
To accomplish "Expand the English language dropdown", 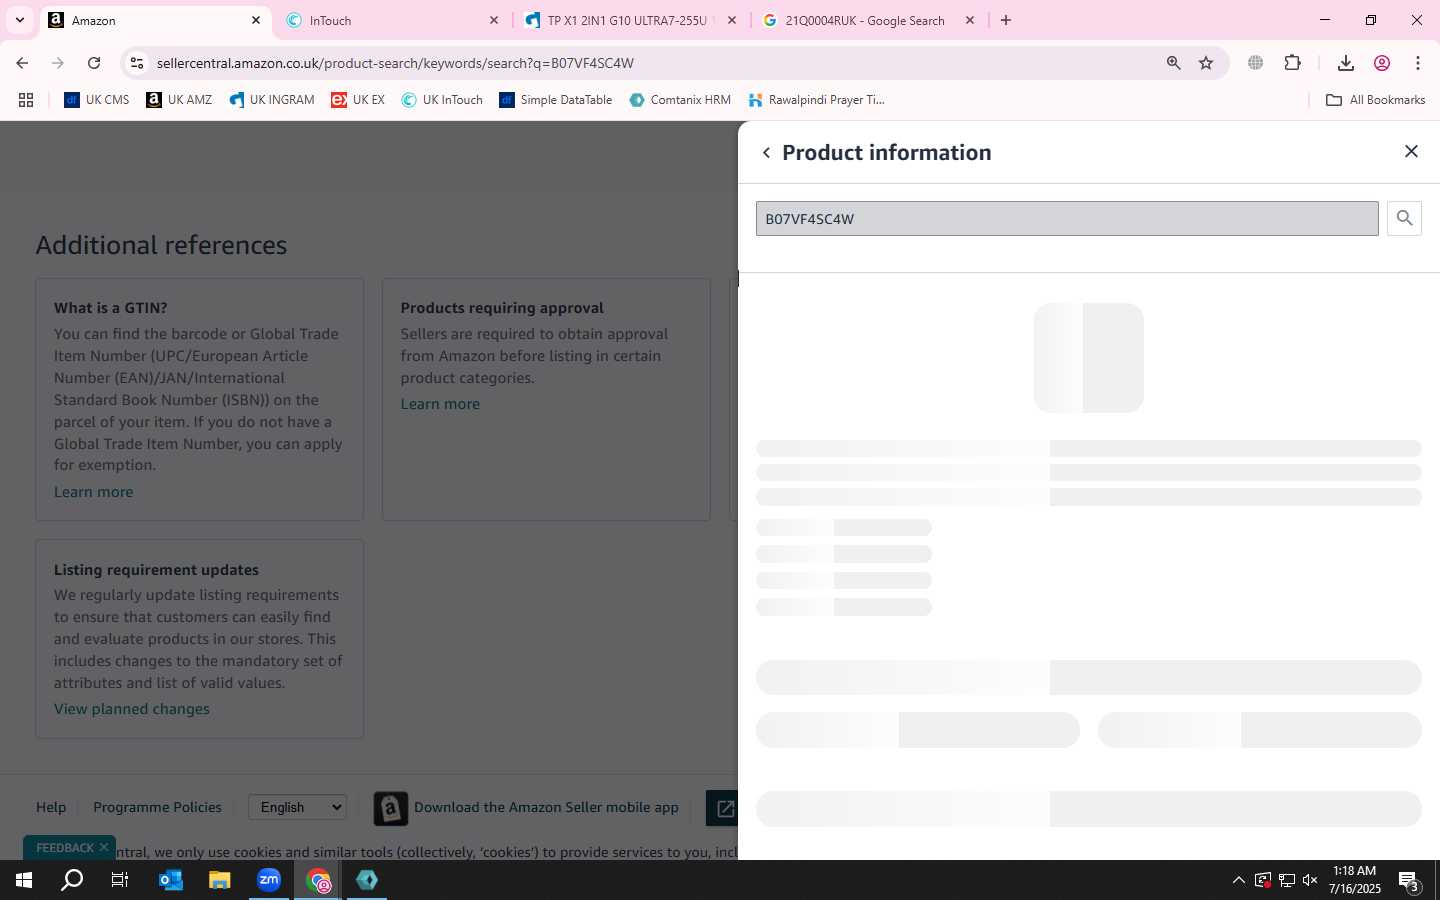I will point(297,807).
